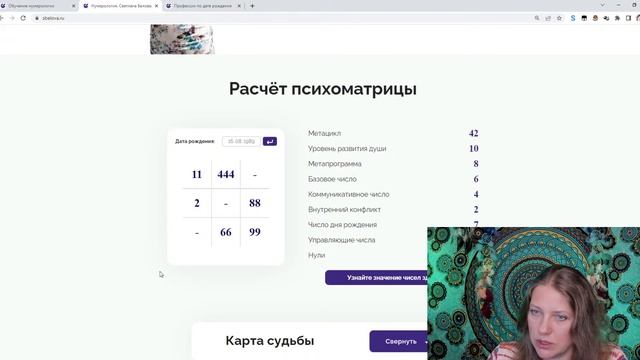Click the Расчёт психоматрицы heading
Screen dimensions: 640x360
(323, 89)
